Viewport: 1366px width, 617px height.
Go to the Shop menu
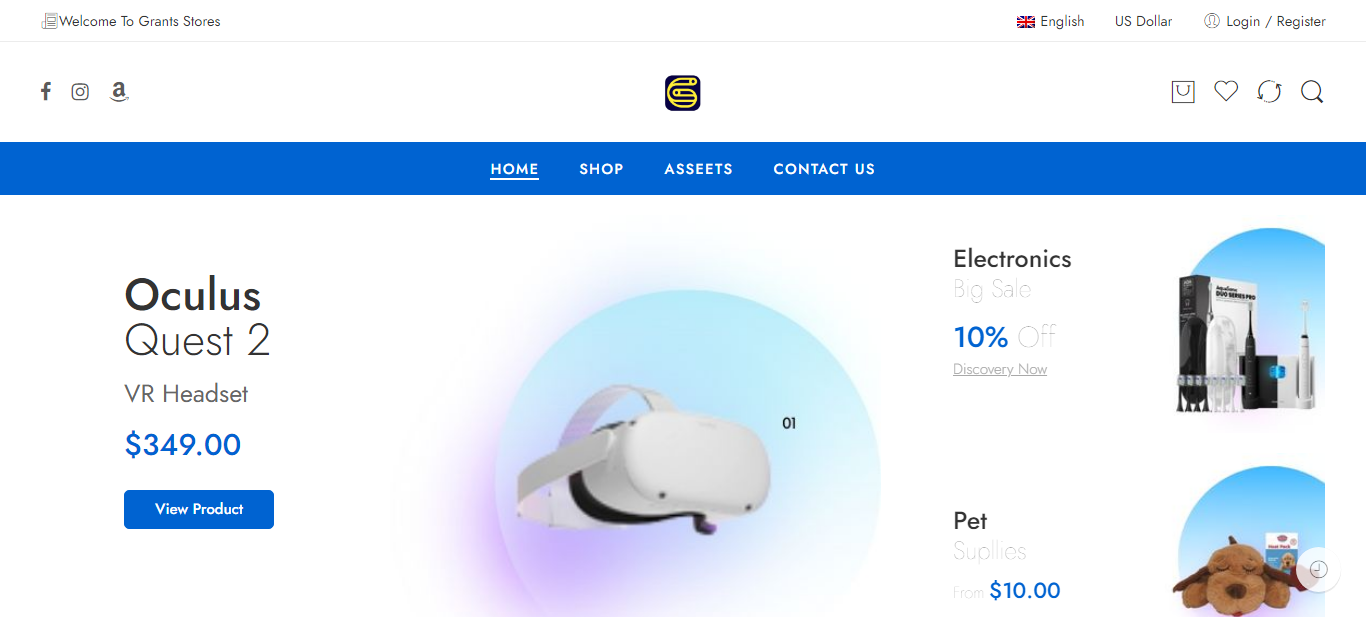pyautogui.click(x=601, y=169)
